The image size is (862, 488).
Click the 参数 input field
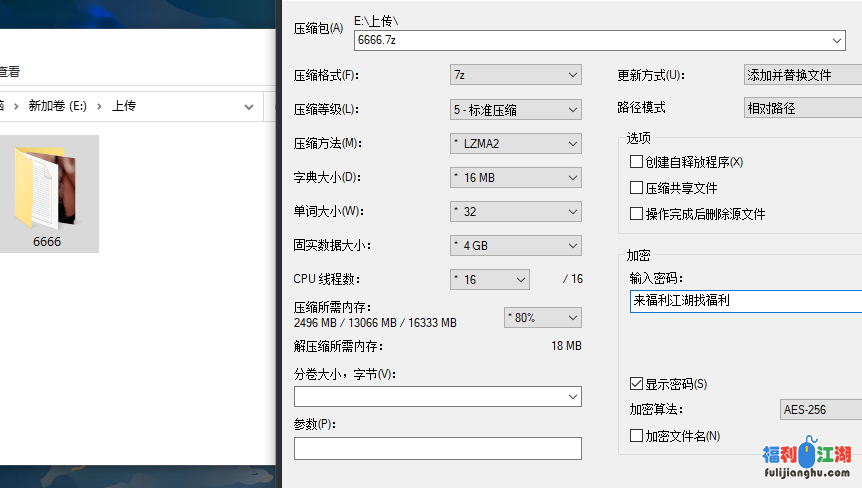coord(437,448)
